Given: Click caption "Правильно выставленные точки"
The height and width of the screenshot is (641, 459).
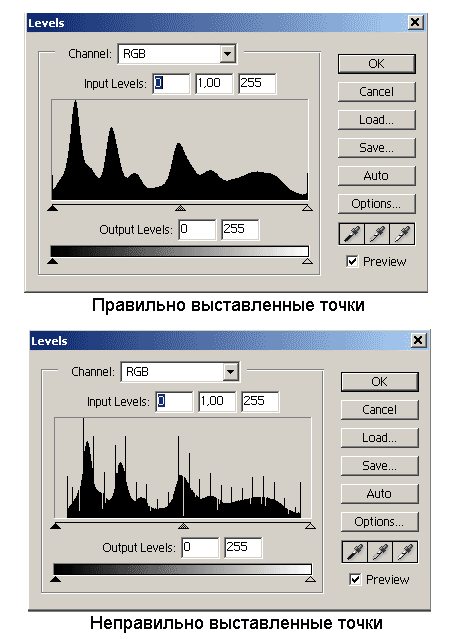Looking at the screenshot, I should [228, 305].
